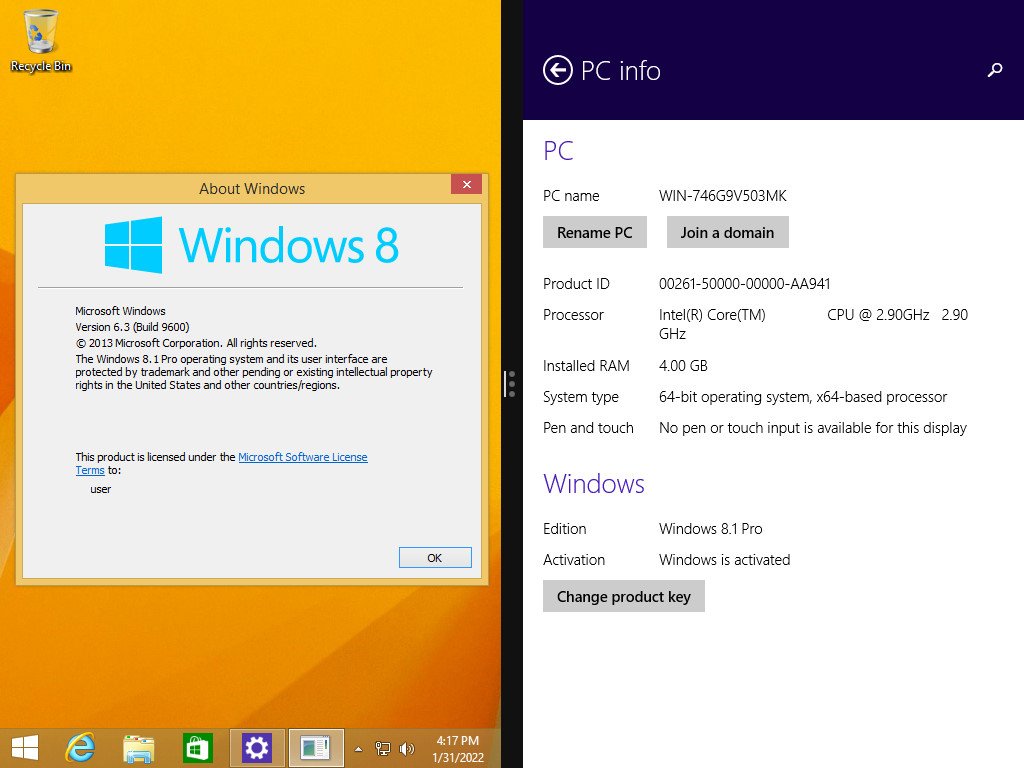
Task: Select PC name value WIN-746G9V503MK
Action: 722,196
